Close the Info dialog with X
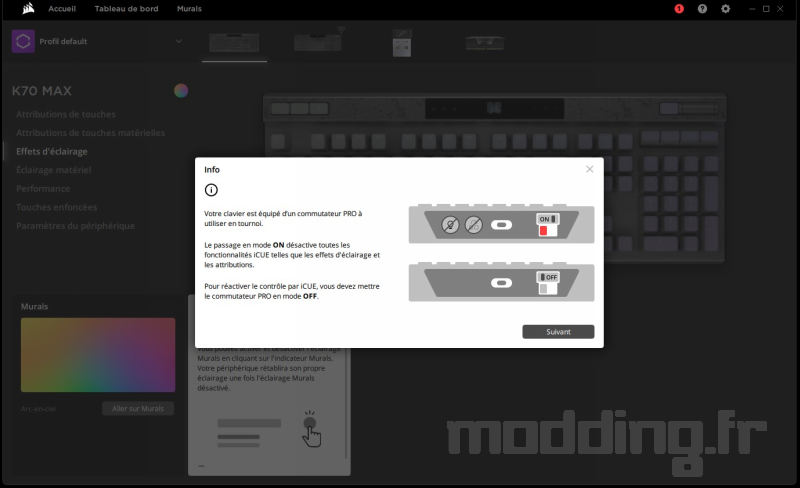The image size is (800, 488). (x=589, y=169)
